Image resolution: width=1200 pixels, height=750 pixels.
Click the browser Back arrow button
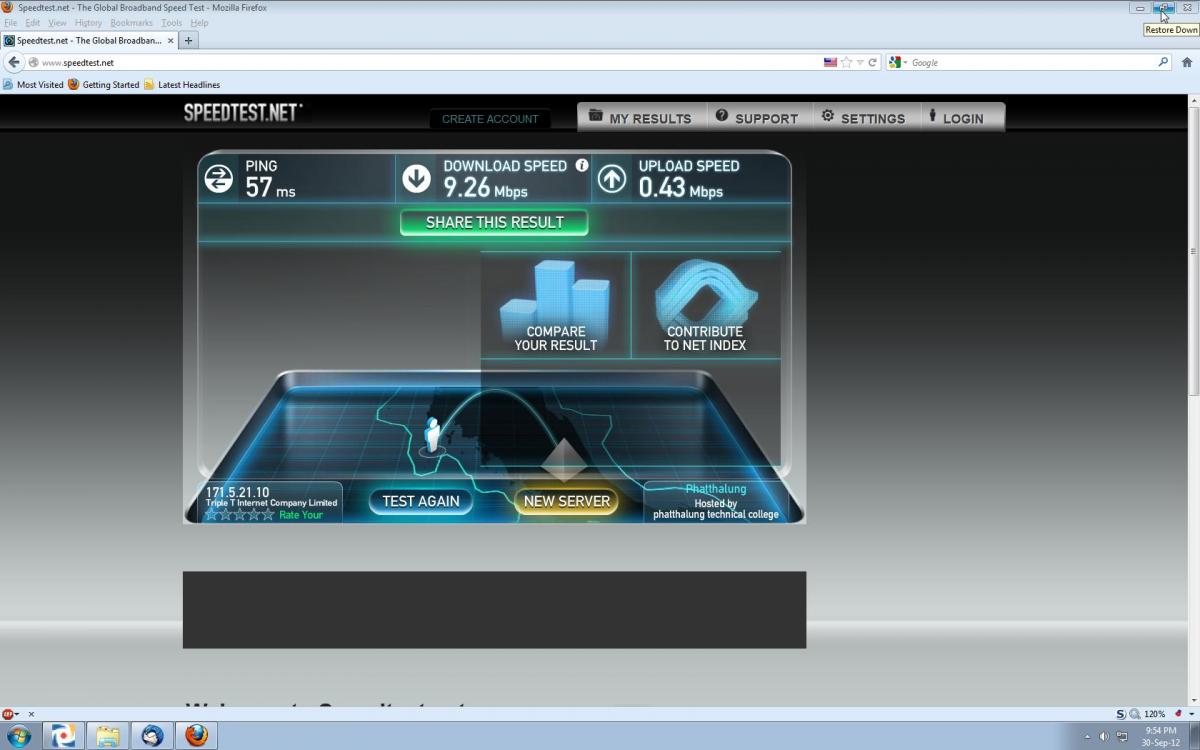[x=13, y=62]
